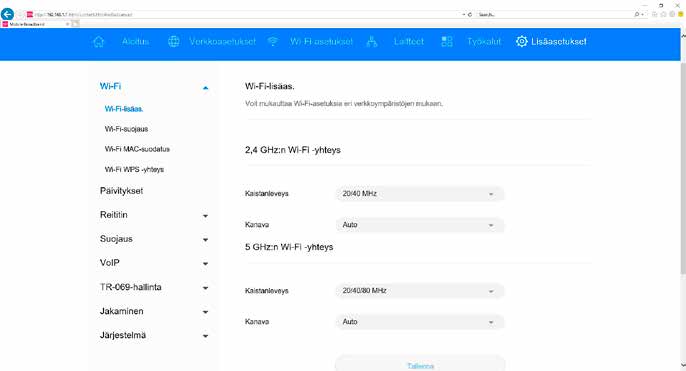686x371 pixels.
Task: Click the '5 GHz:n Wi-Fi -yhteys' heading
Action: 289,247
